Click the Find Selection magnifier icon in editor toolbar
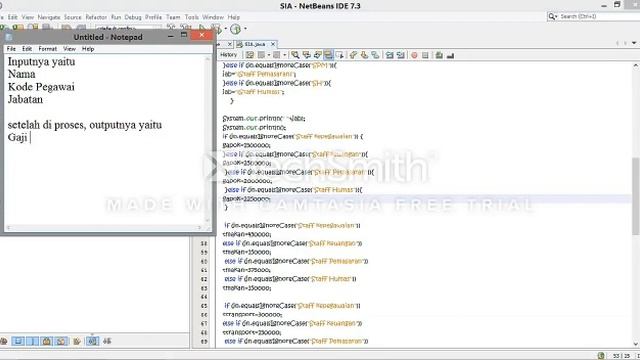Image resolution: width=640 pixels, height=360 pixels. [x=295, y=55]
